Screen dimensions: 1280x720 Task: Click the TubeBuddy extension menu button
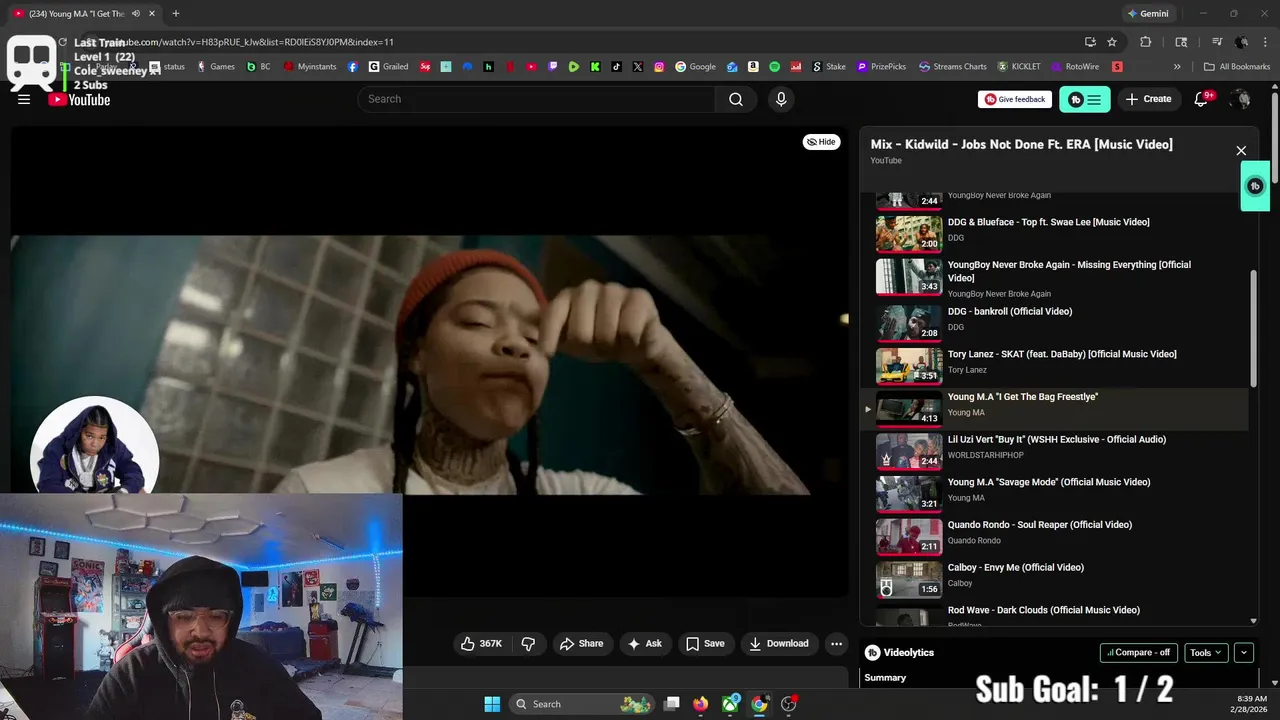(1085, 99)
